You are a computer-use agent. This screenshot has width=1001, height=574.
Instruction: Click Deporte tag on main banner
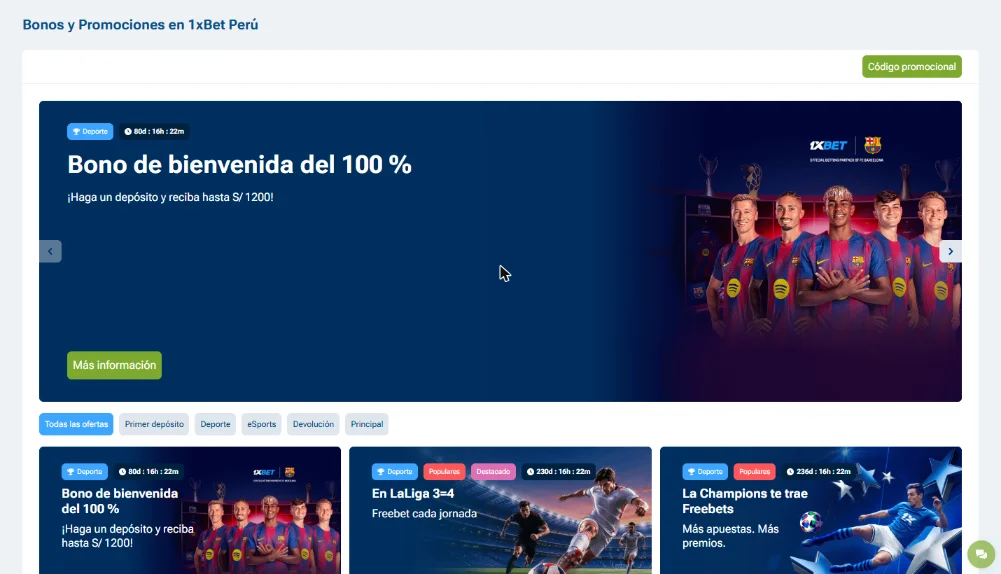point(90,132)
